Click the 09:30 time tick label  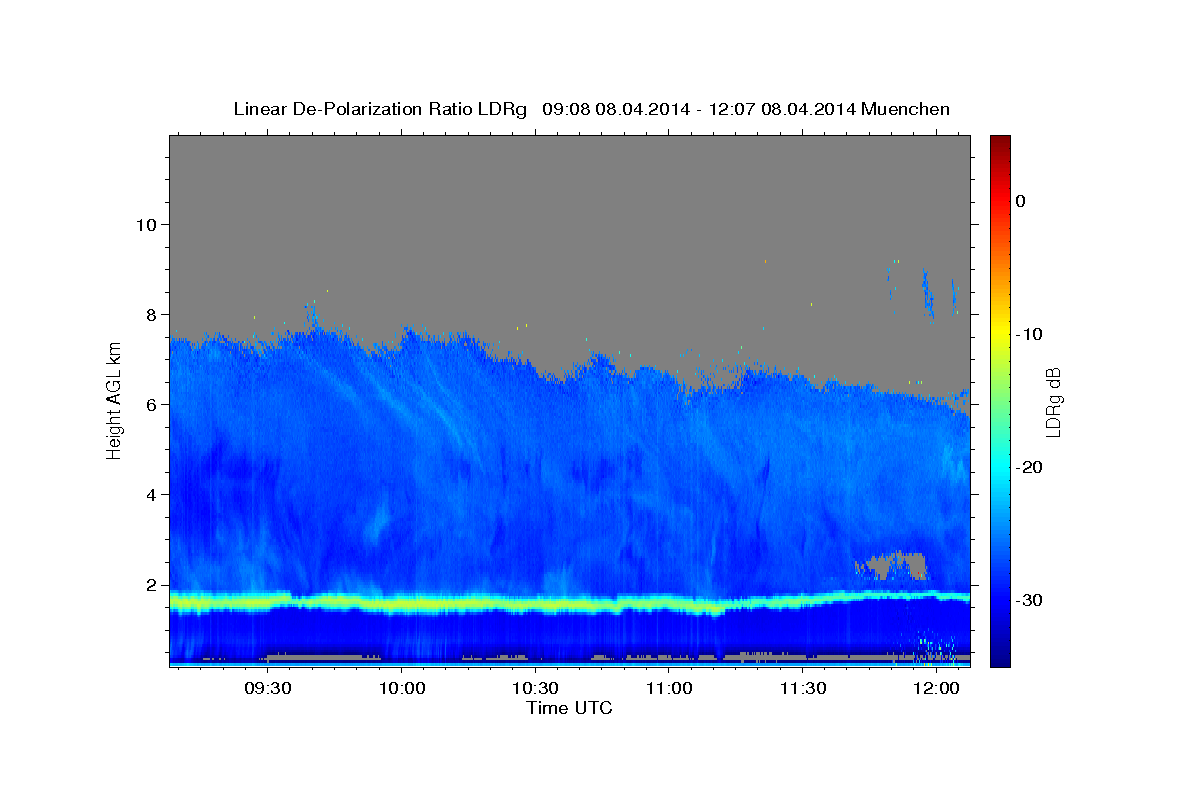(269, 688)
